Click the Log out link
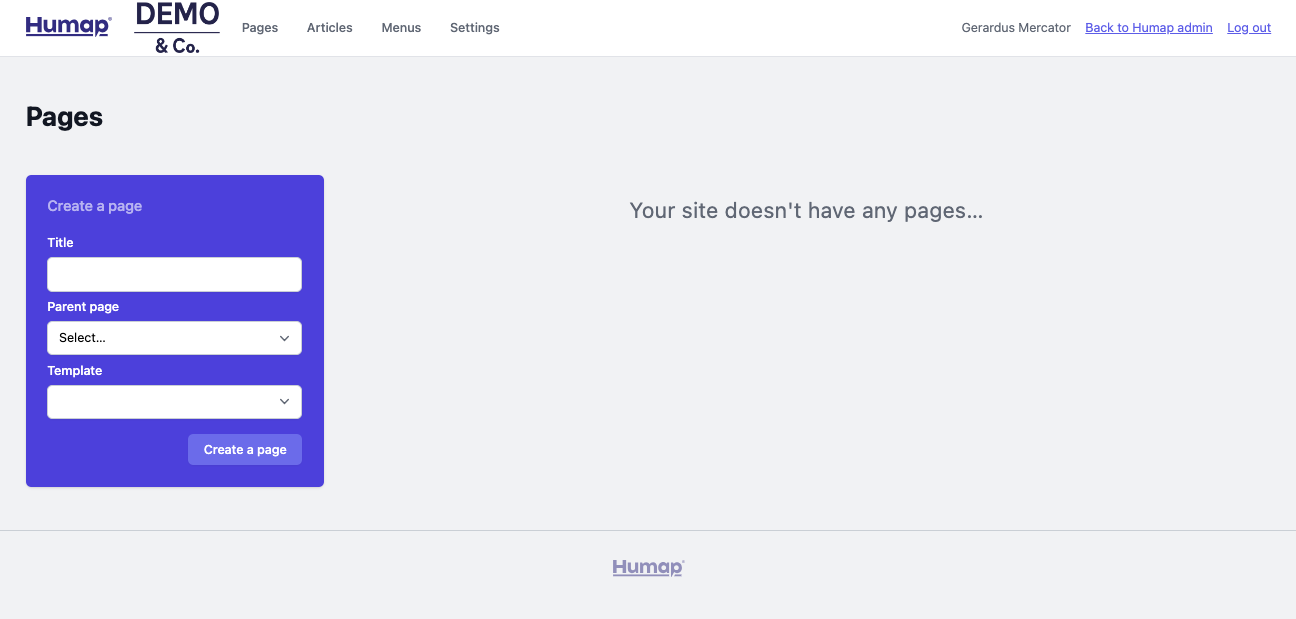1296x619 pixels. click(1248, 27)
